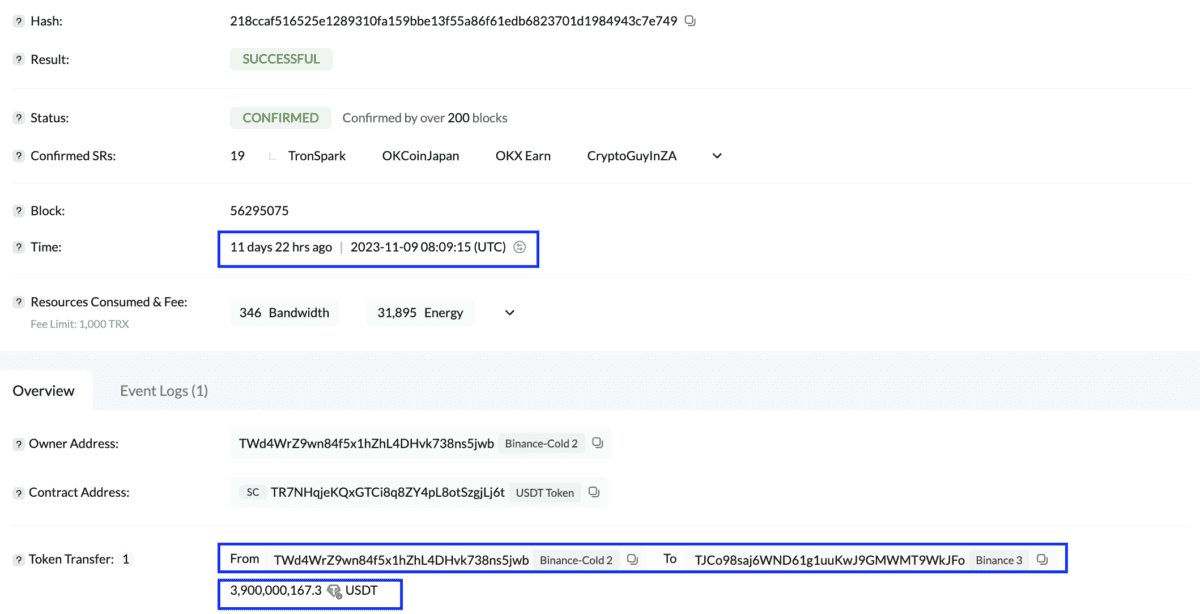
Task: Open help icon beside Confirmed SRs
Action: coord(18,156)
